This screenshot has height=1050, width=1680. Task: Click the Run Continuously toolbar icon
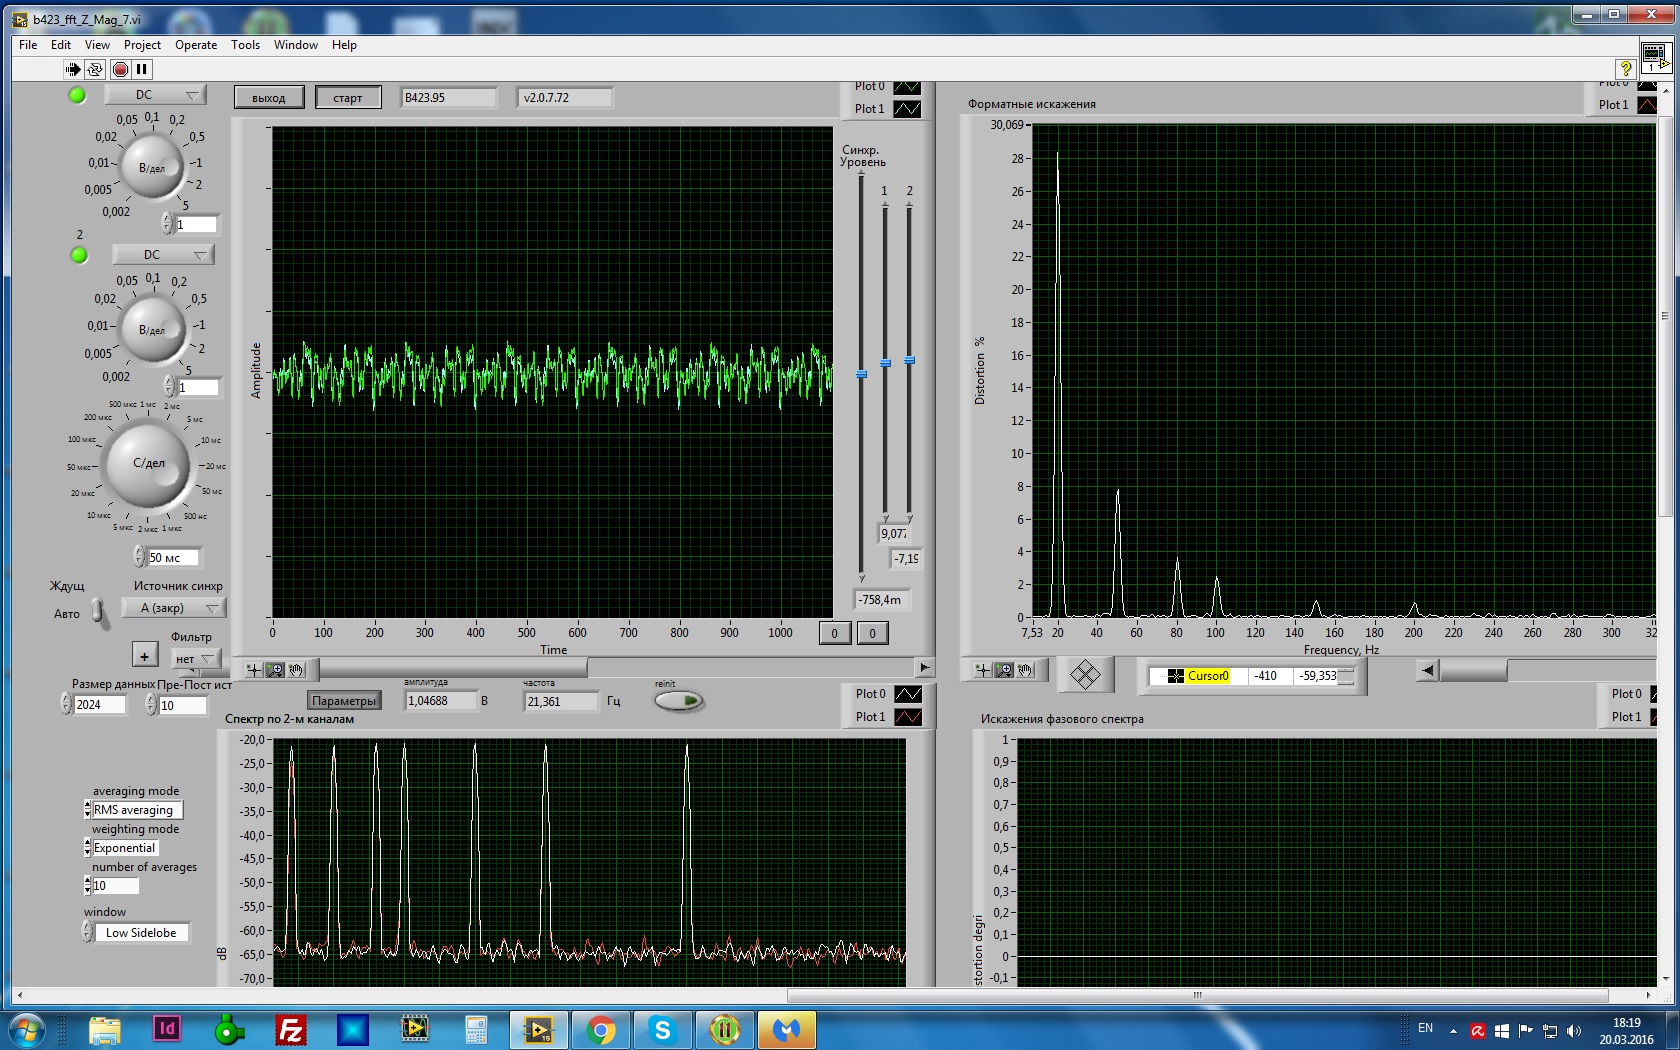(95, 69)
